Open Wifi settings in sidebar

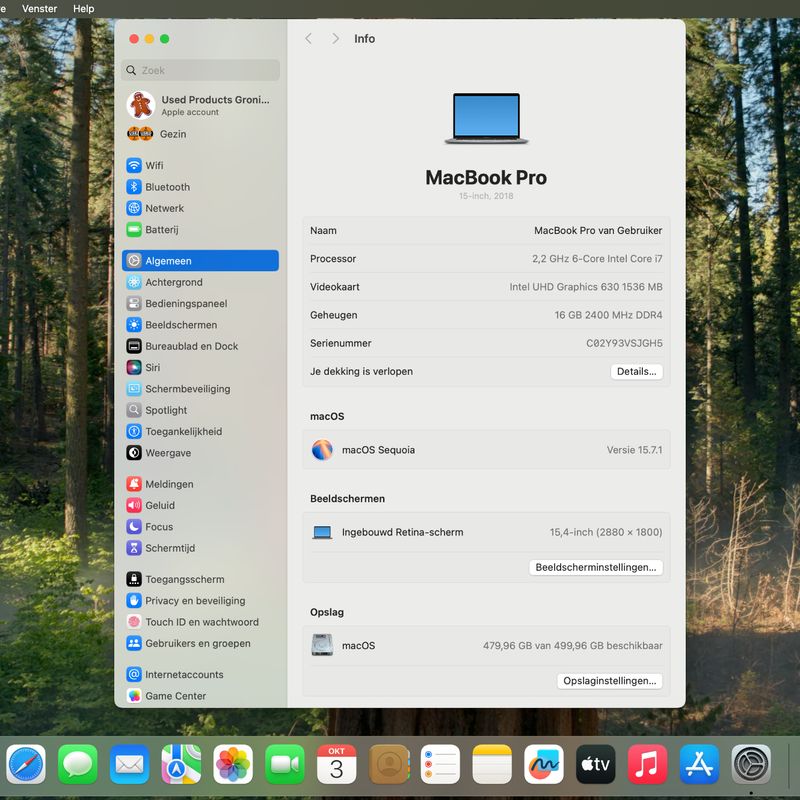[154, 166]
